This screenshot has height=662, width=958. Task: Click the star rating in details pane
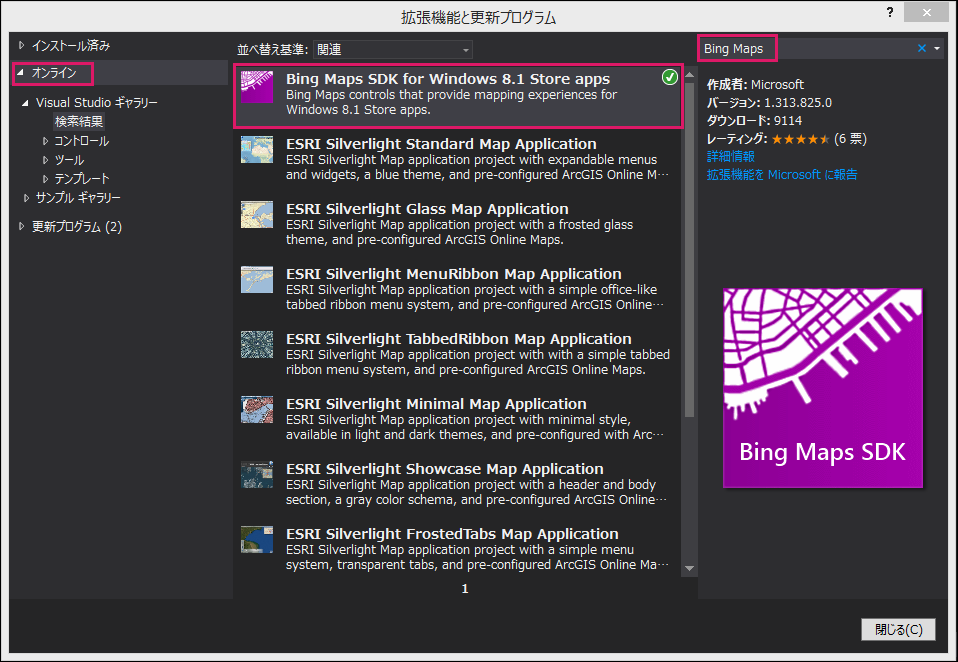tap(800, 139)
